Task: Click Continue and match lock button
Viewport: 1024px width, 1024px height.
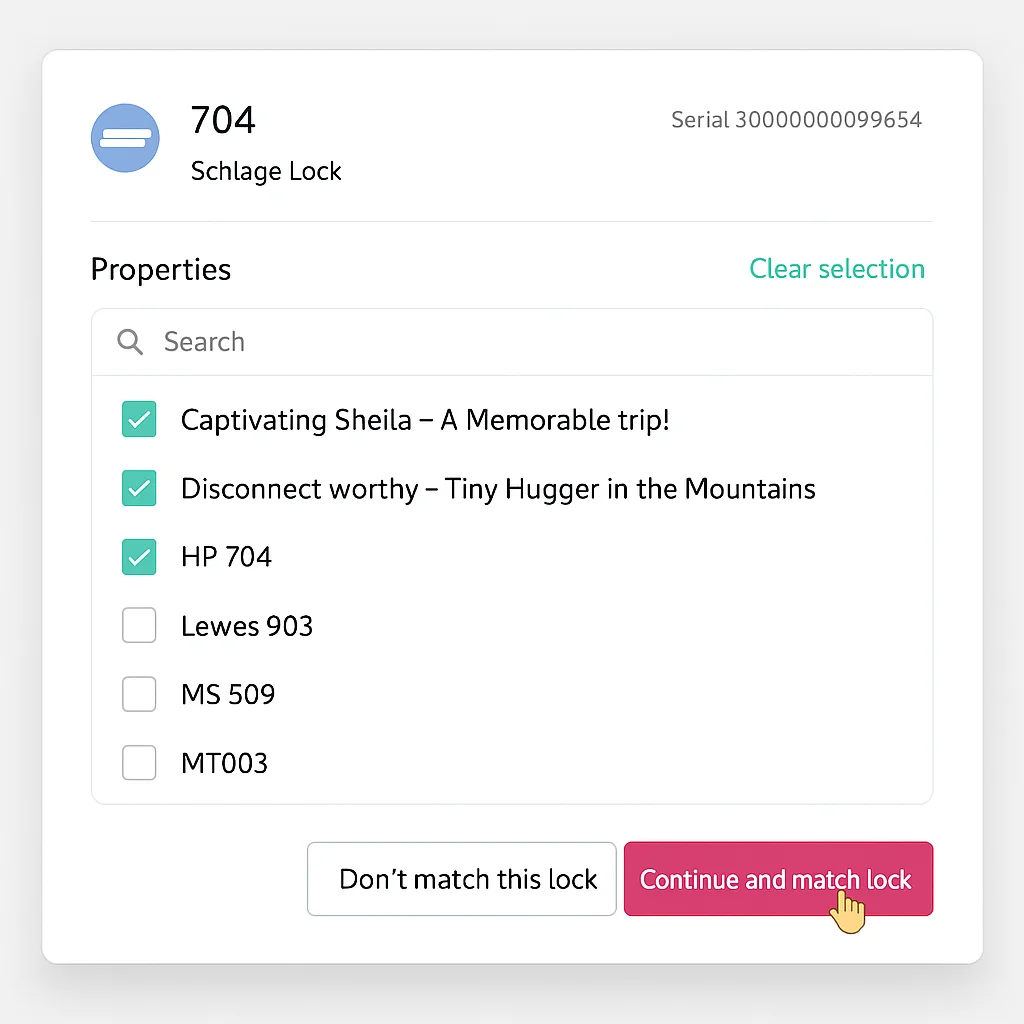Action: pos(778,879)
